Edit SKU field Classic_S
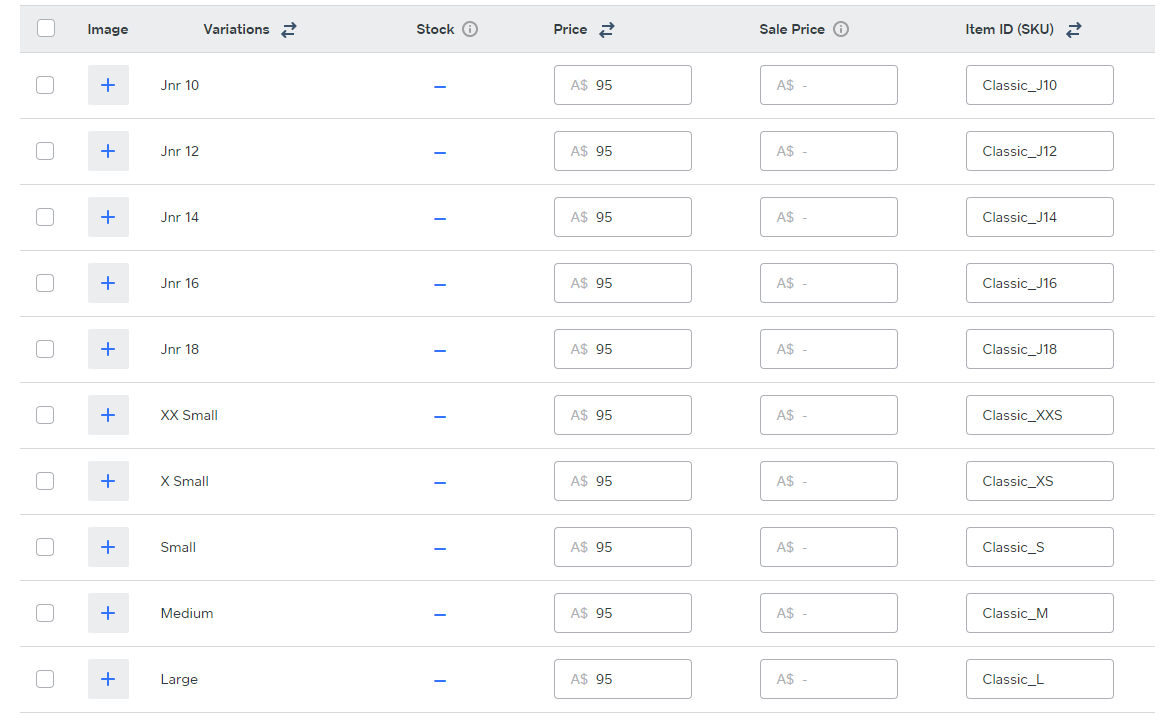The image size is (1167, 727). coord(1040,547)
